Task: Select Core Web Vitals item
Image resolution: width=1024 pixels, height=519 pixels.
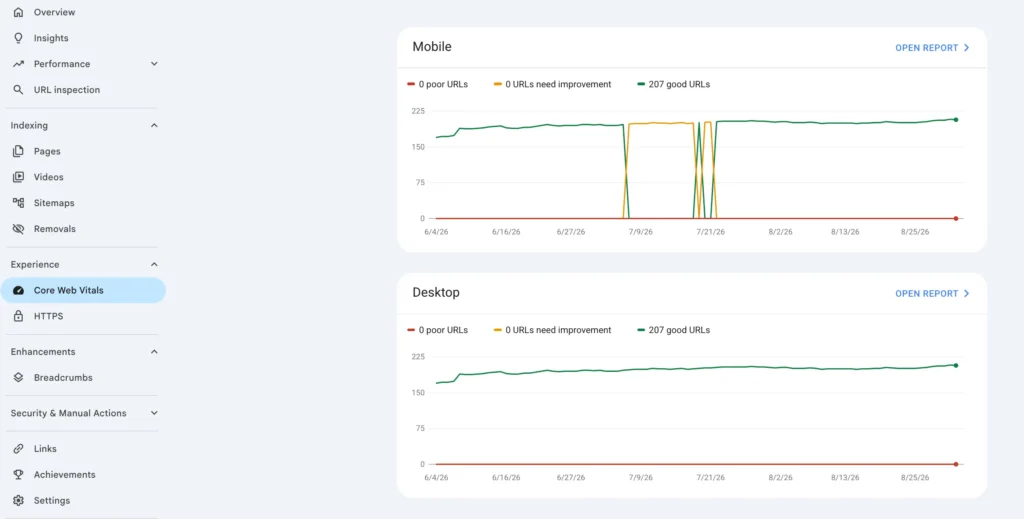Action: point(83,291)
